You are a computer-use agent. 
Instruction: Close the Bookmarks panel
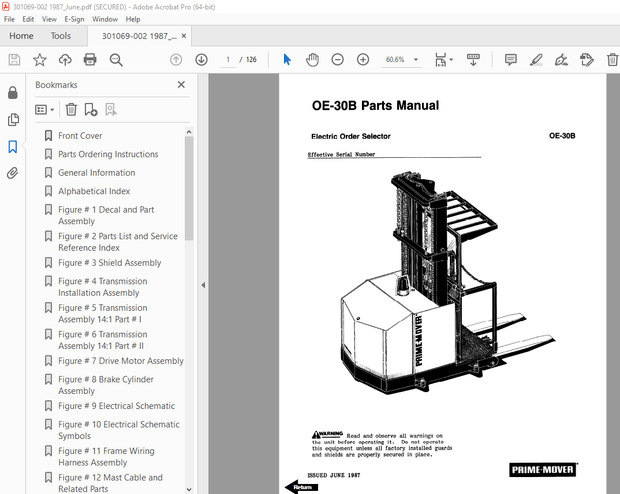tap(181, 85)
